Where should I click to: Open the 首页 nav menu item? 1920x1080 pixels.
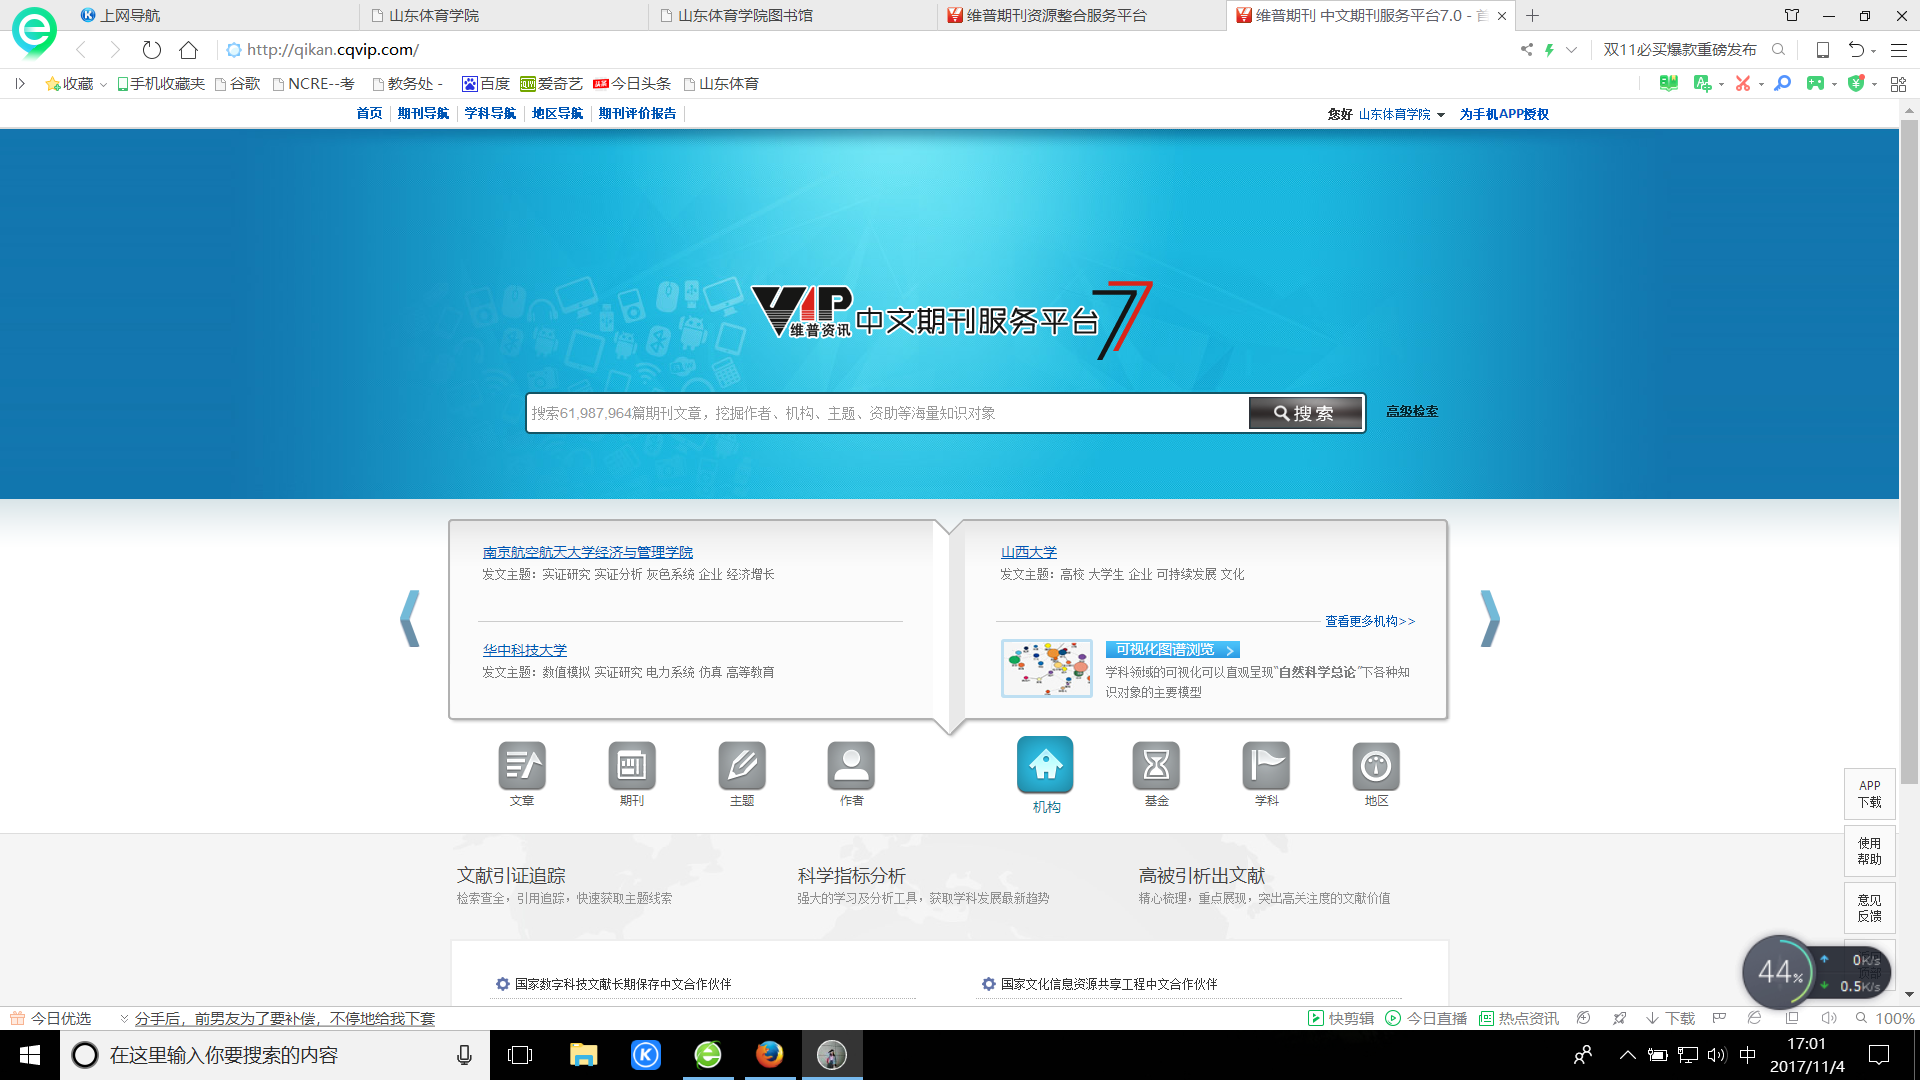(x=369, y=114)
